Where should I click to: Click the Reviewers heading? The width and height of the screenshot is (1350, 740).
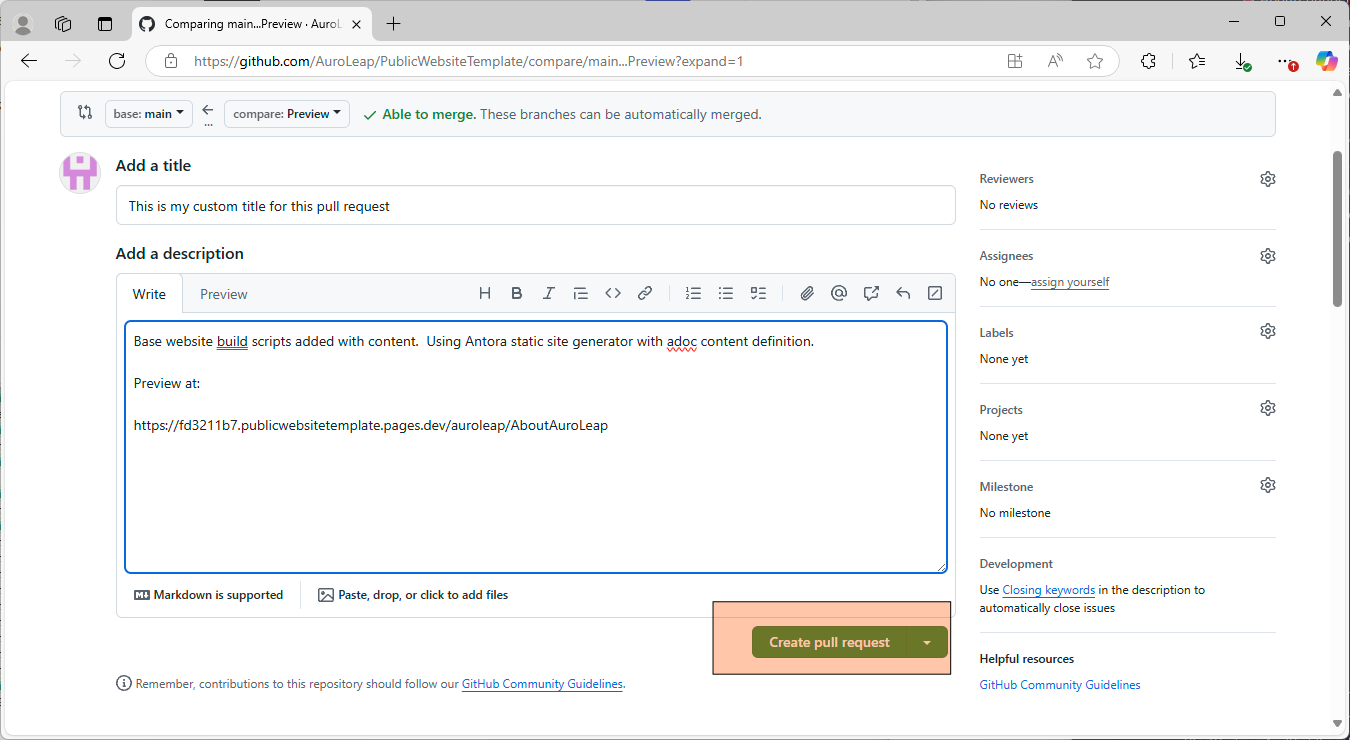(x=1007, y=179)
